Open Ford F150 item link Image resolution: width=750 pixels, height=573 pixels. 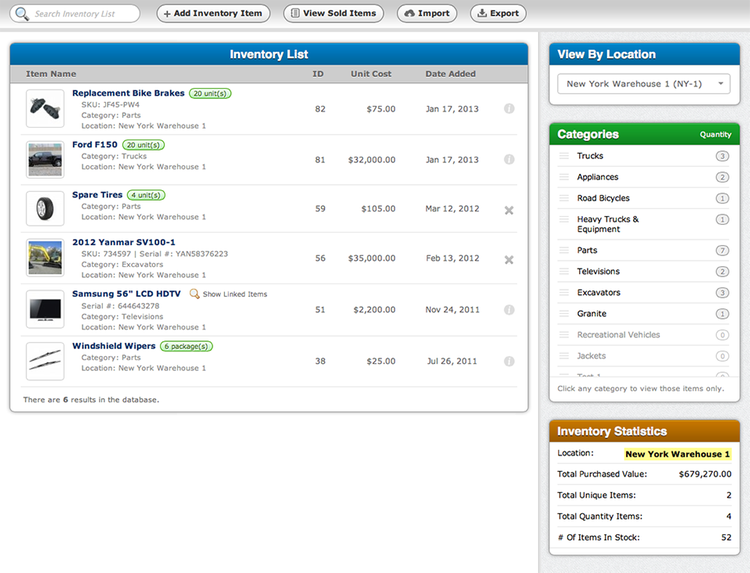click(95, 144)
